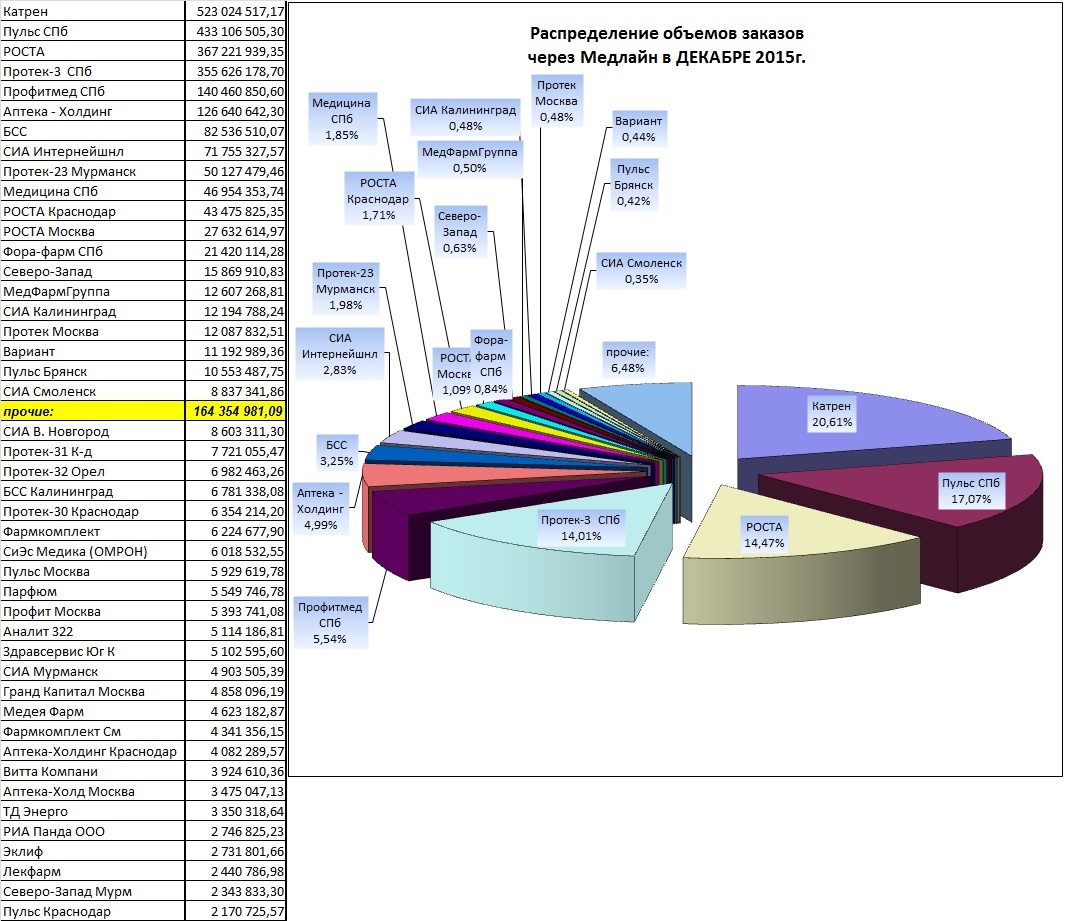1067x921 pixels.
Task: Click the table cell 'Протек-31 К-д'
Action: pyautogui.click(x=93, y=451)
